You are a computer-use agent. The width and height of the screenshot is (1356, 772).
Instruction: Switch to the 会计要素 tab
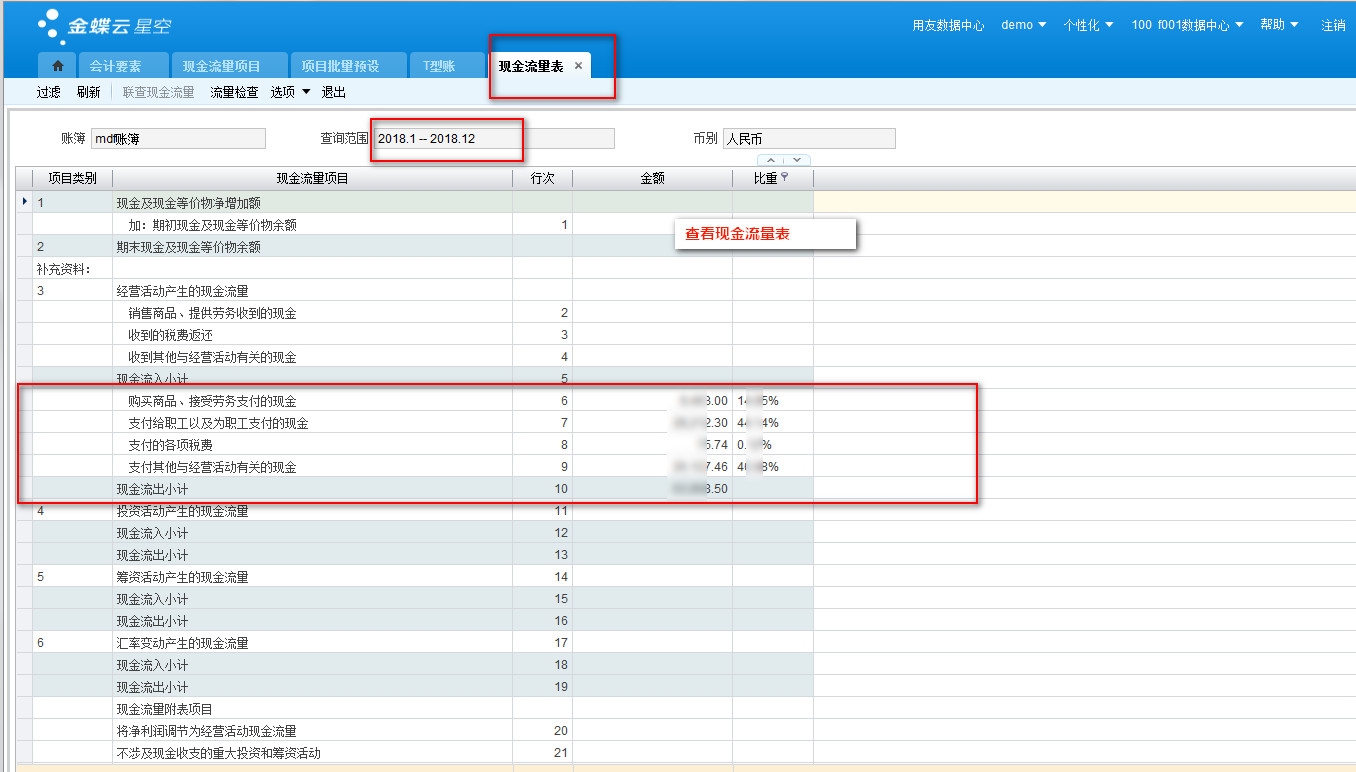(115, 66)
